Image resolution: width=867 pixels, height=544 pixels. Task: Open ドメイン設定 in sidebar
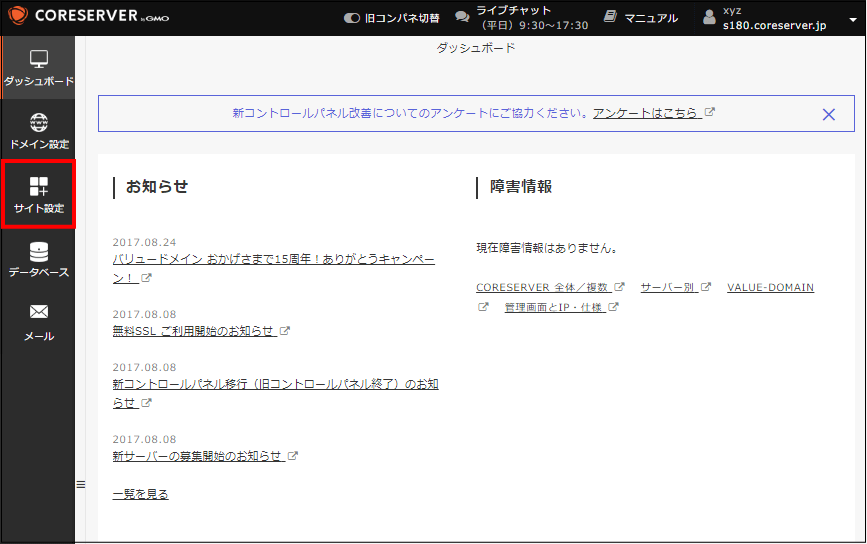coord(38,132)
